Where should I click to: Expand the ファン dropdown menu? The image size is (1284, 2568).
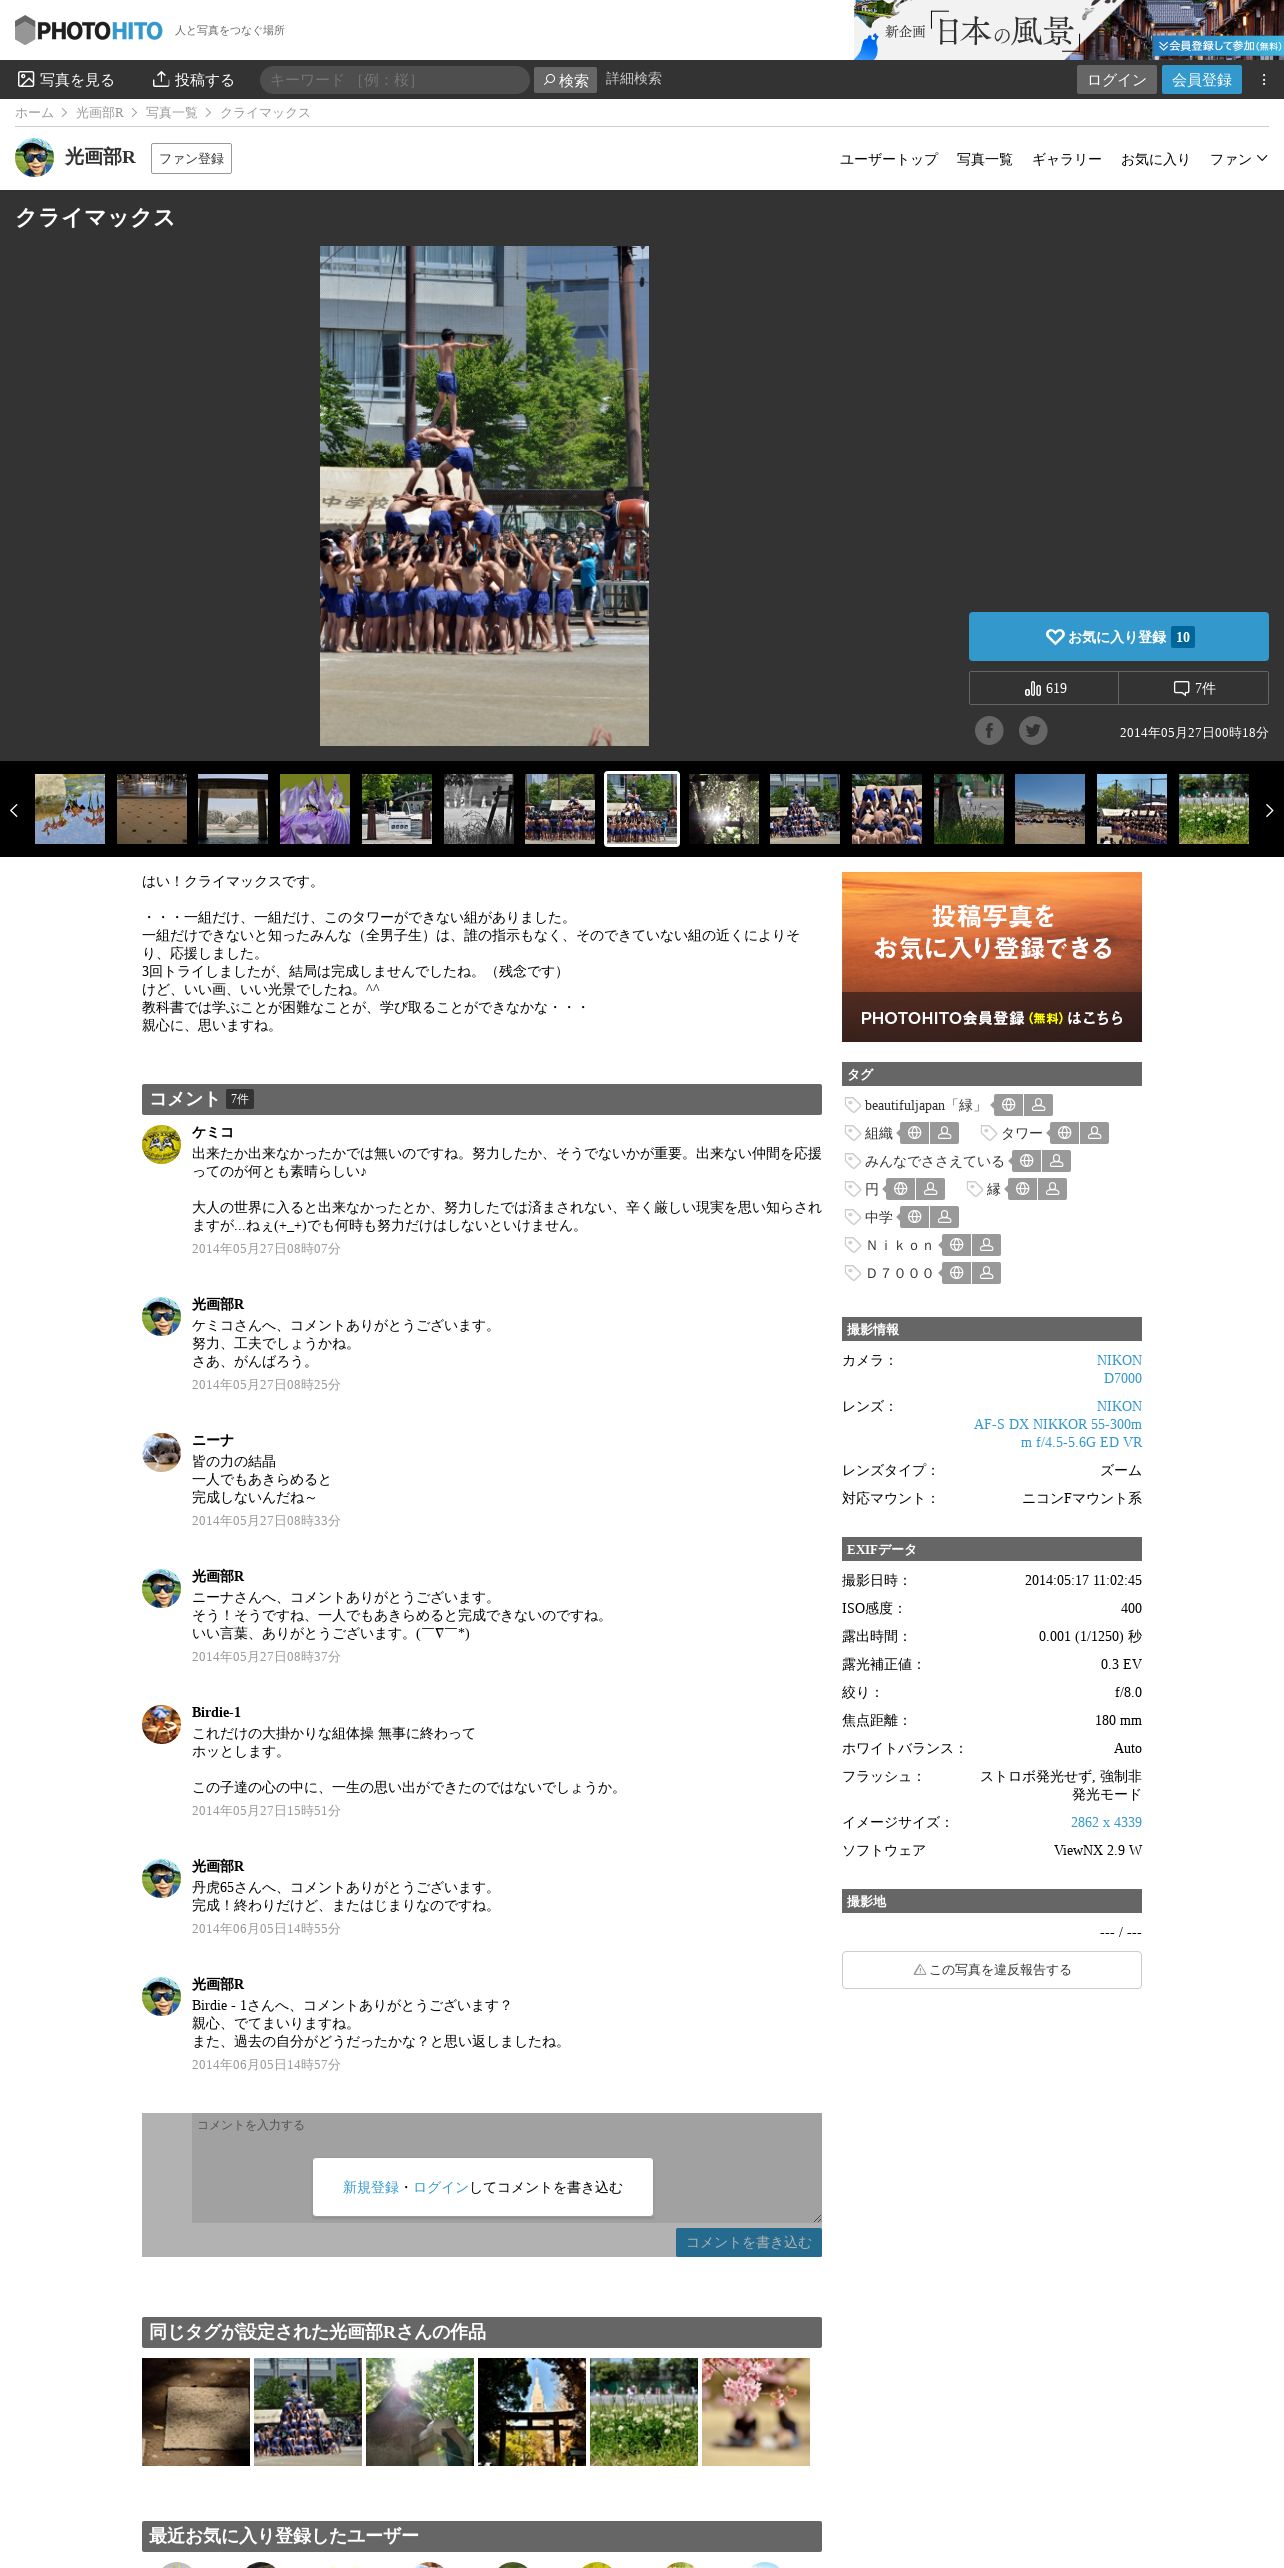tap(1238, 159)
